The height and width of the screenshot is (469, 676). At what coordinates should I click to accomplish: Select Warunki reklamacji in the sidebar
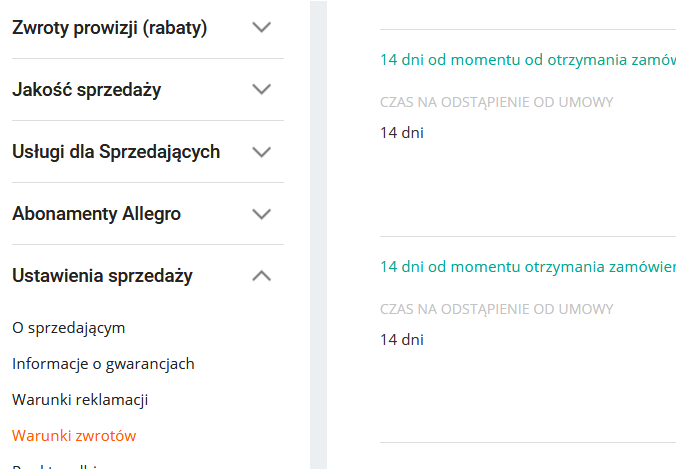pos(80,399)
